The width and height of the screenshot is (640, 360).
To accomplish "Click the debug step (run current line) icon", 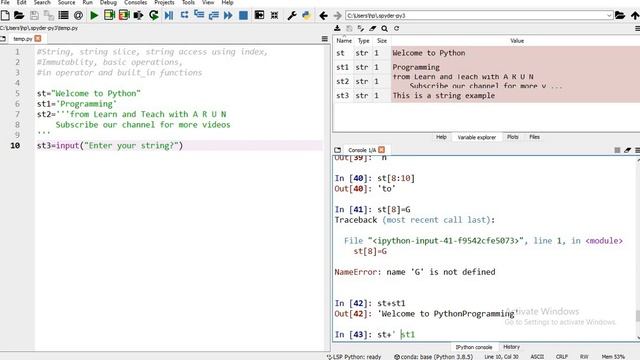I will click(184, 15).
